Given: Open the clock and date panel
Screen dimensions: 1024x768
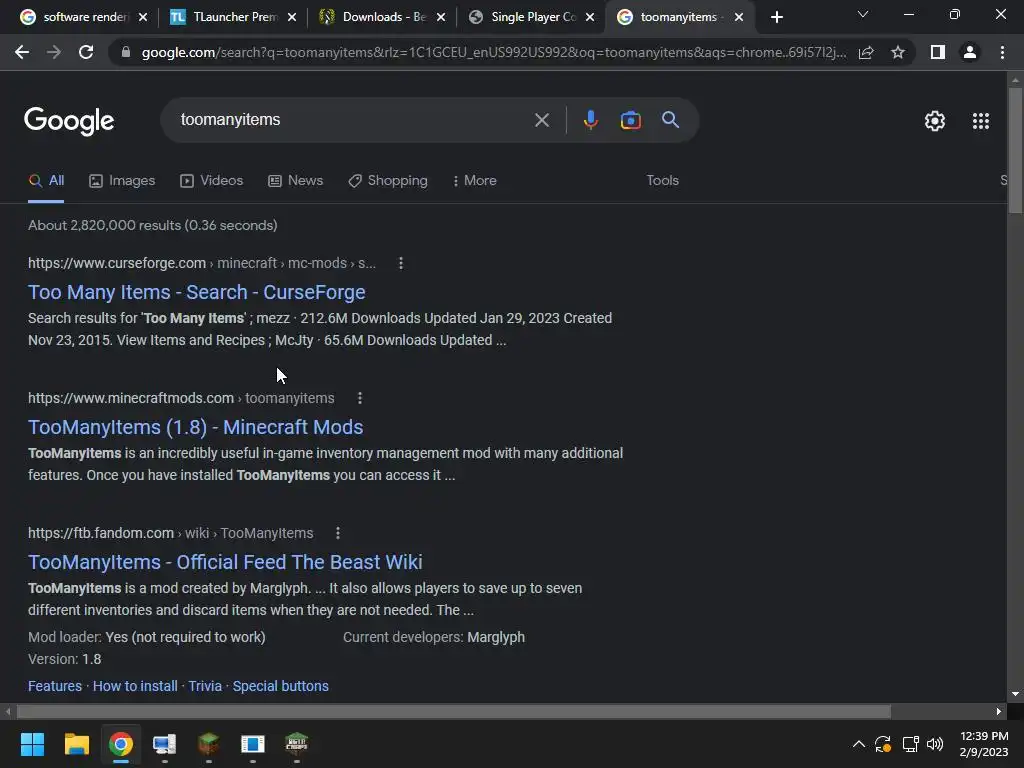Looking at the screenshot, I should coord(984,744).
